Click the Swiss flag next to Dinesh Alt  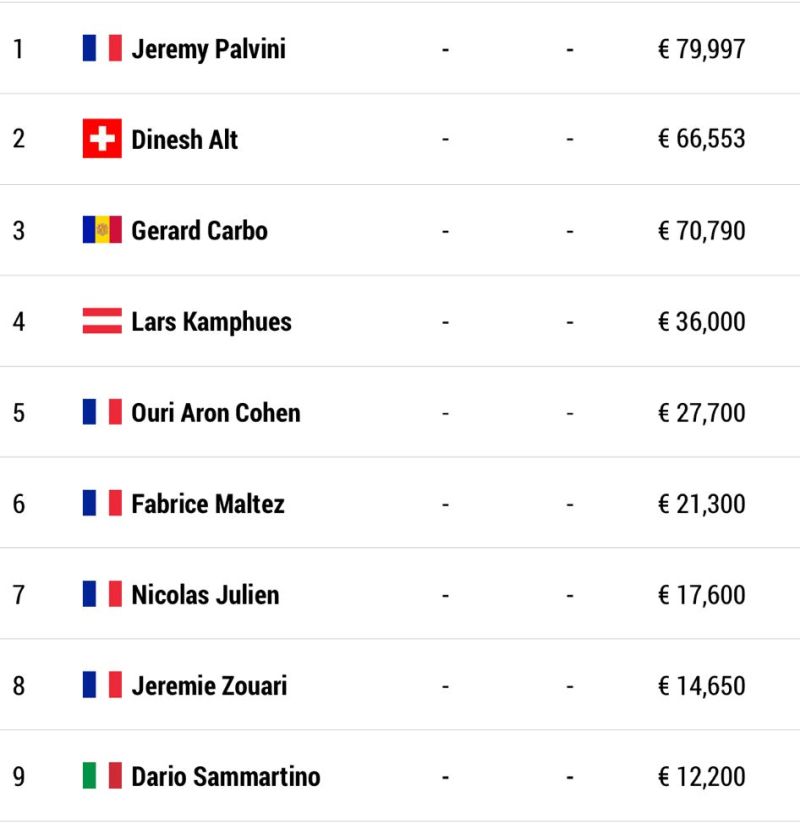point(102,139)
